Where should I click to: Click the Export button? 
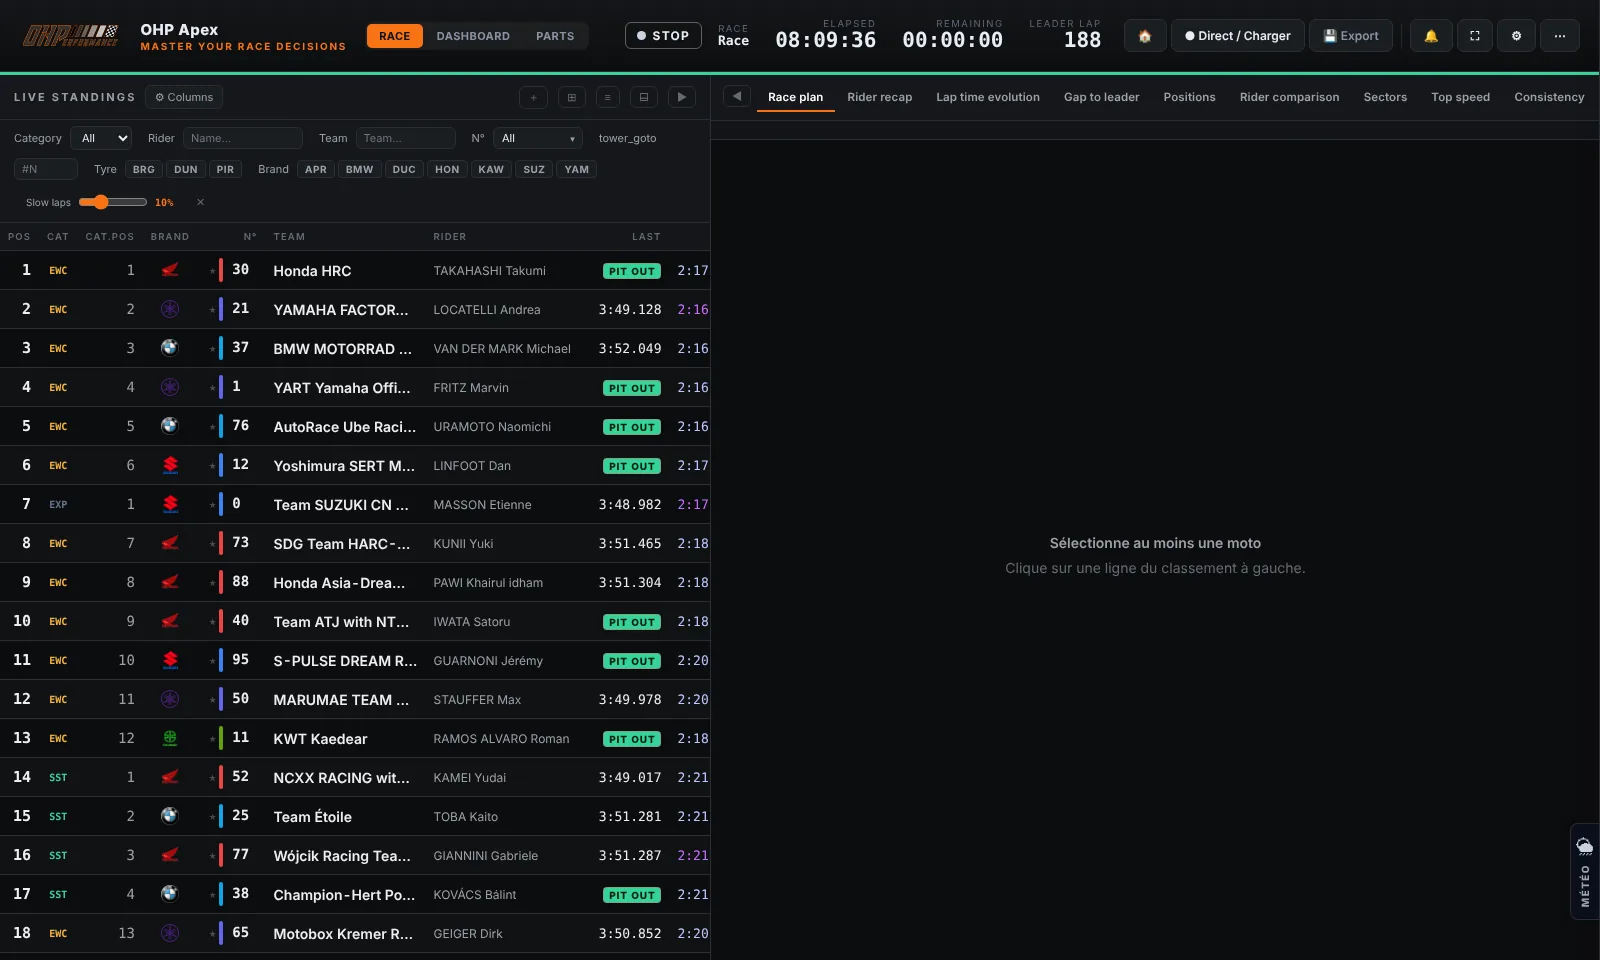[1351, 36]
